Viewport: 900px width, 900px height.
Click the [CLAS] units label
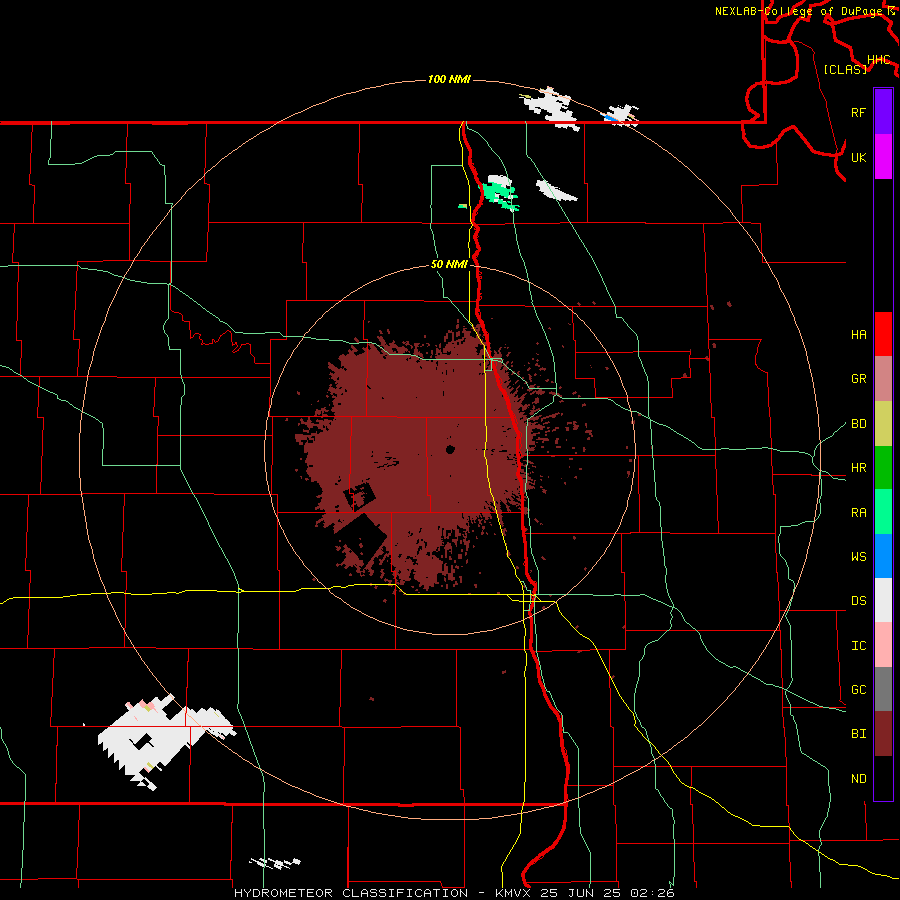(845, 69)
